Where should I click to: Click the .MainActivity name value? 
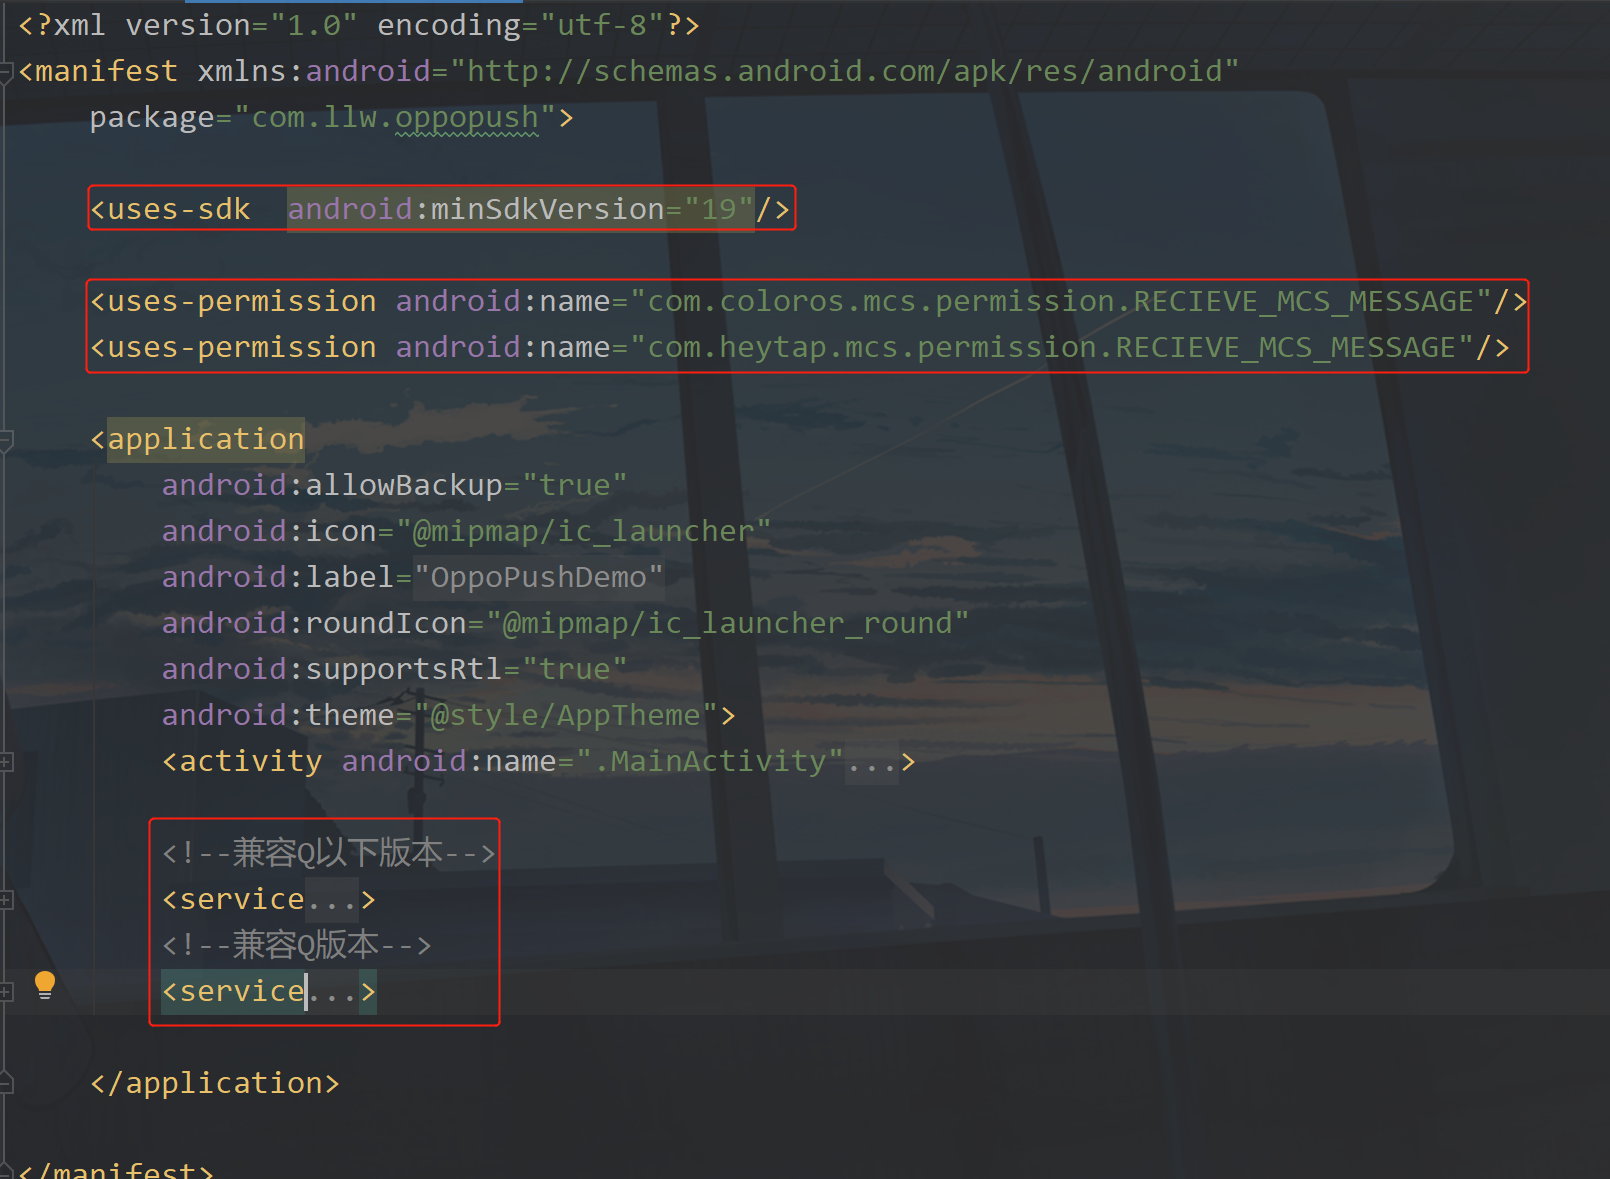710,762
